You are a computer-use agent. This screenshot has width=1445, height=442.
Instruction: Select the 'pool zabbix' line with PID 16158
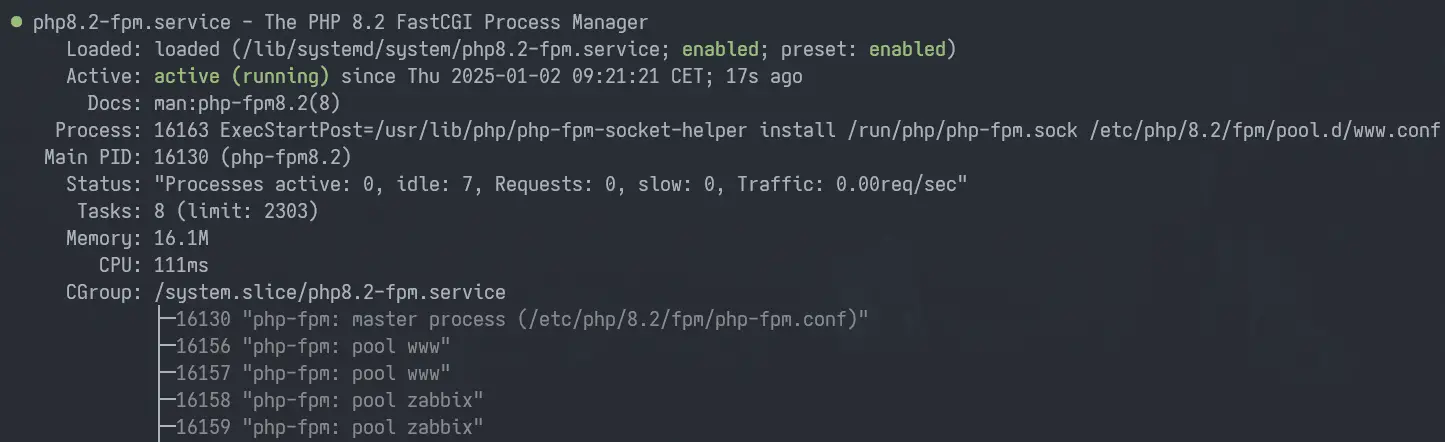320,400
